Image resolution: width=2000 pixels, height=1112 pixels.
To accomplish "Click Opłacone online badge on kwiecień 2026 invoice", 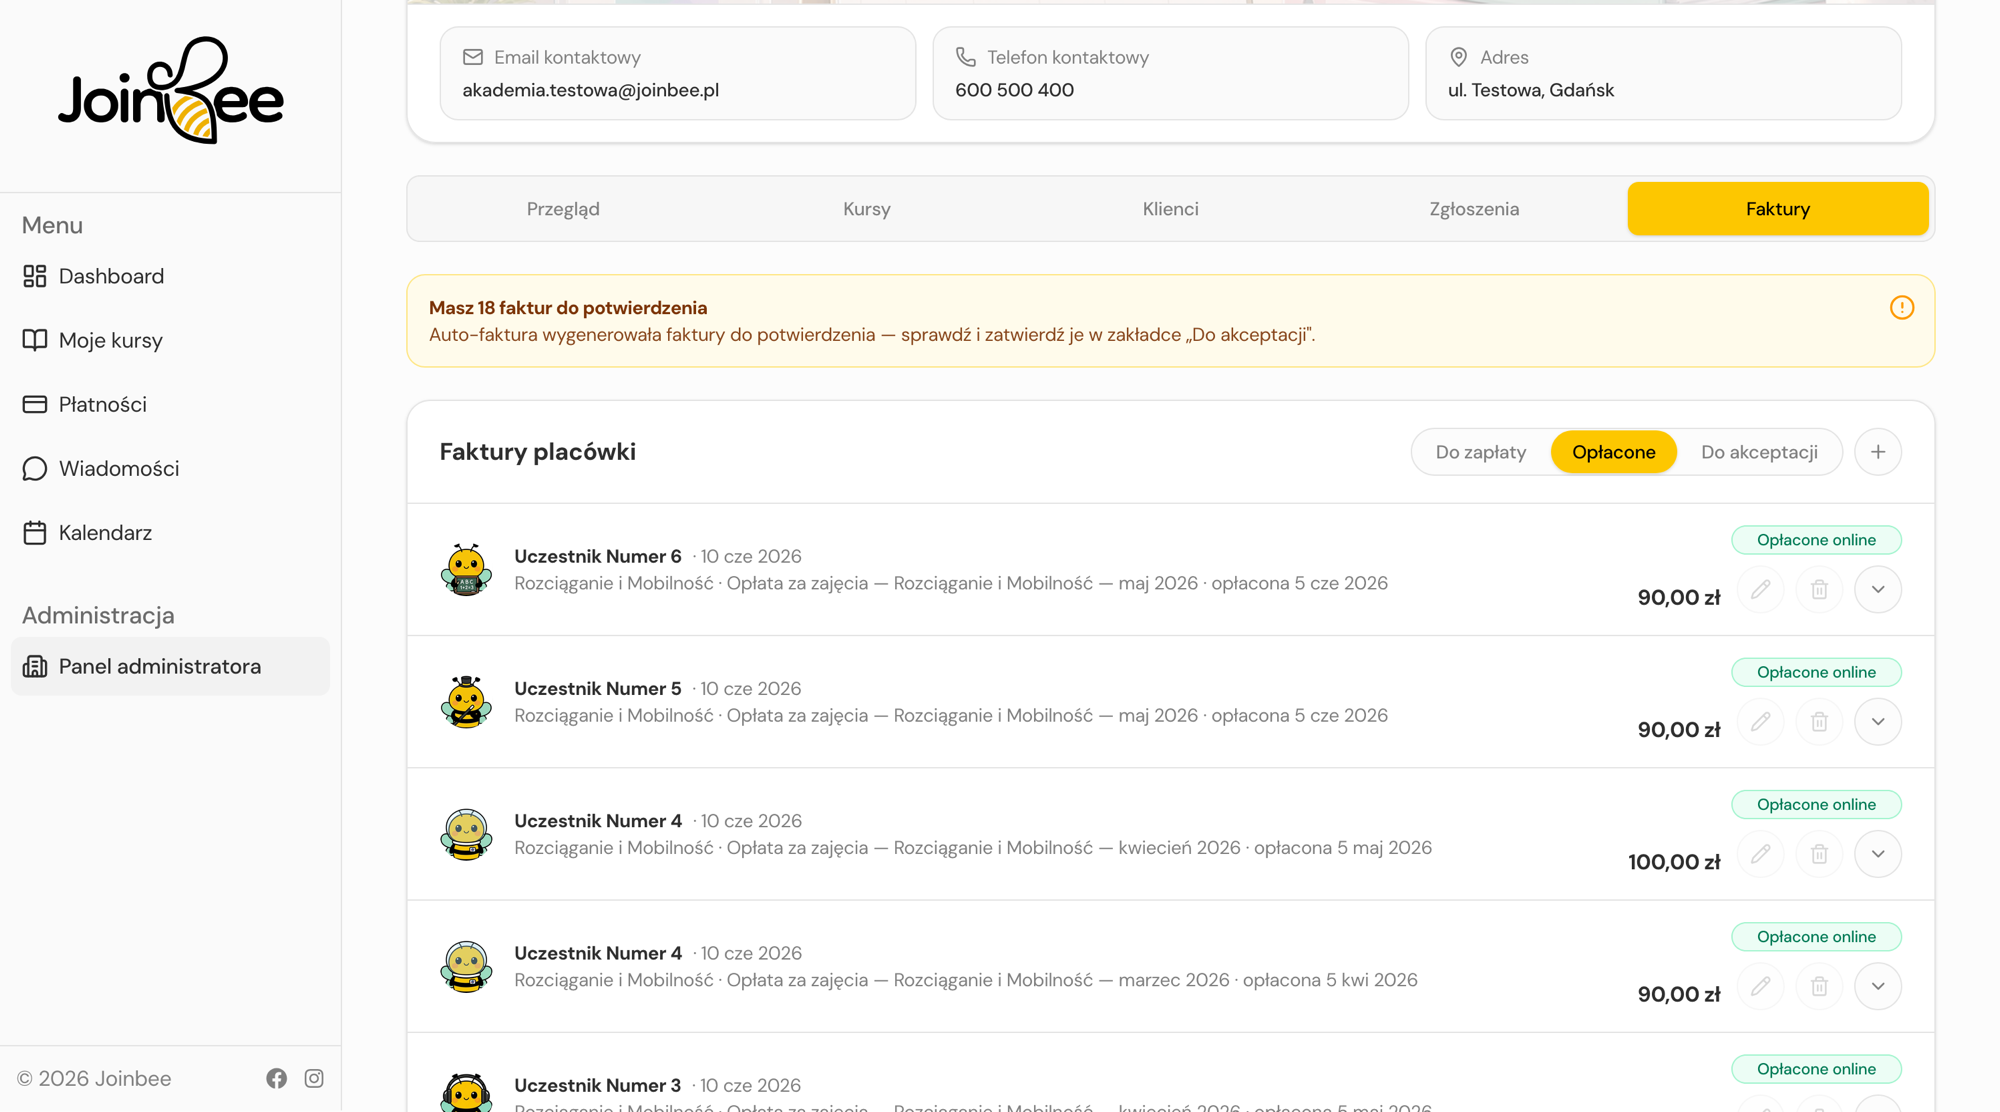I will (1816, 804).
